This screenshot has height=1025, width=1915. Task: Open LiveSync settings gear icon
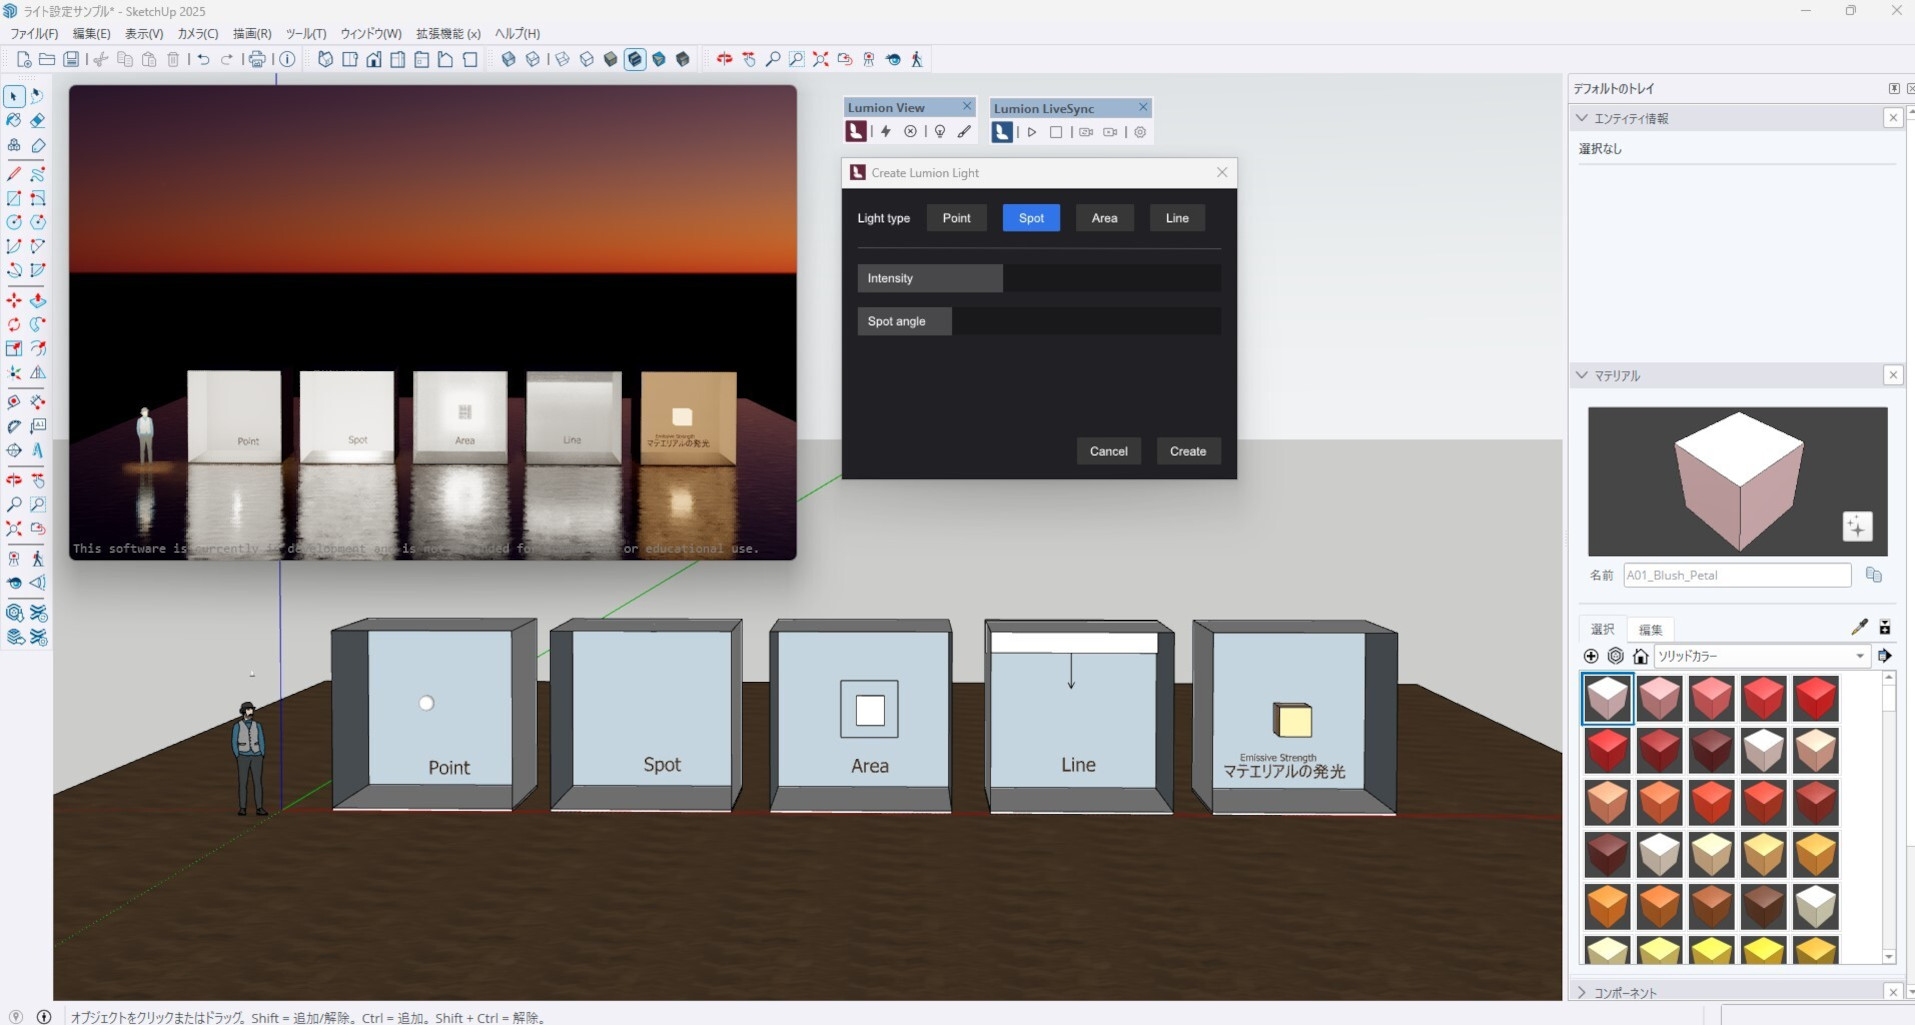coord(1140,132)
